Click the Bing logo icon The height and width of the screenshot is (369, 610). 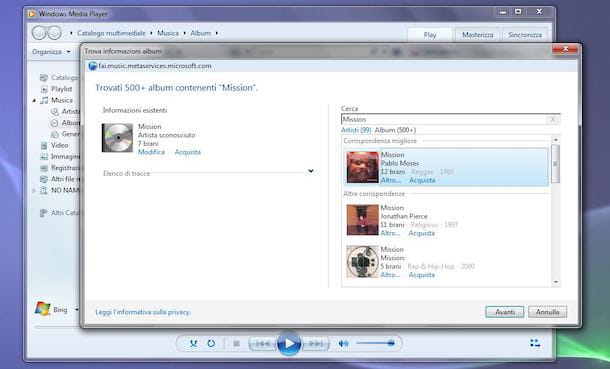pos(42,309)
